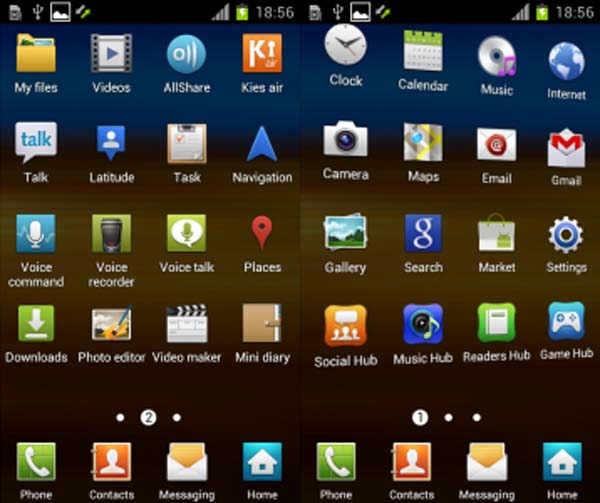Screen dimensions: 600x503
Task: Launch the Maps app
Action: pyautogui.click(x=423, y=142)
